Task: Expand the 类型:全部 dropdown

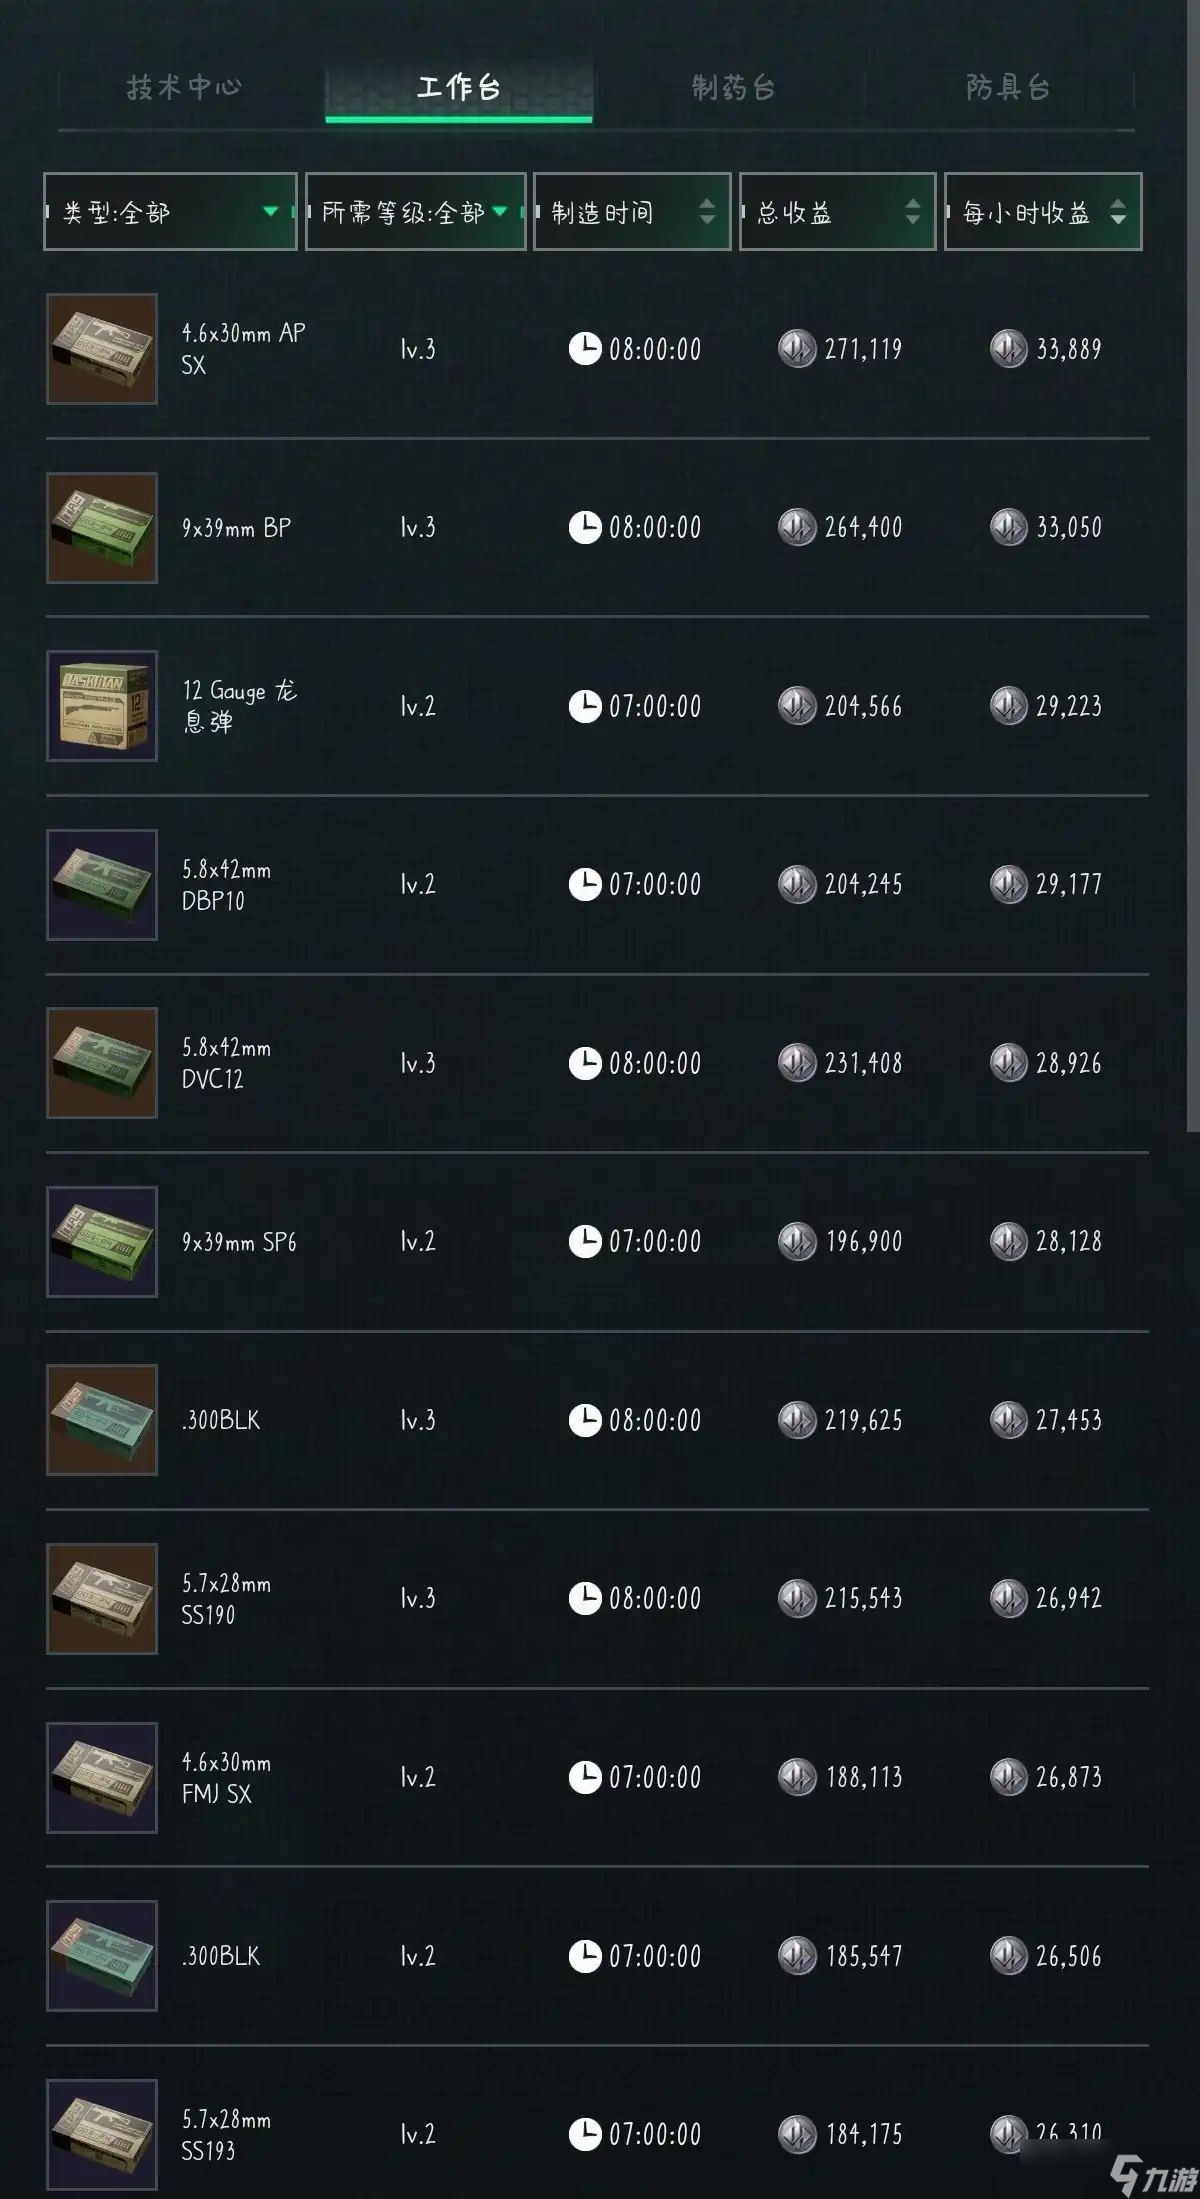Action: tap(170, 212)
